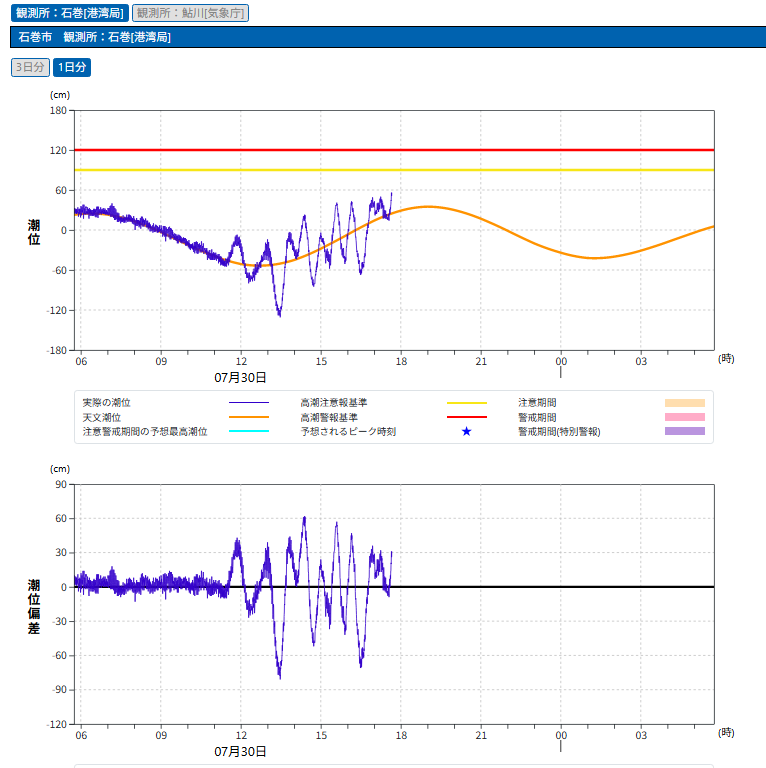Image resolution: width=766 pixels, height=768 pixels.
Task: Click the orange 注意期間 color swatch
Action: point(684,402)
